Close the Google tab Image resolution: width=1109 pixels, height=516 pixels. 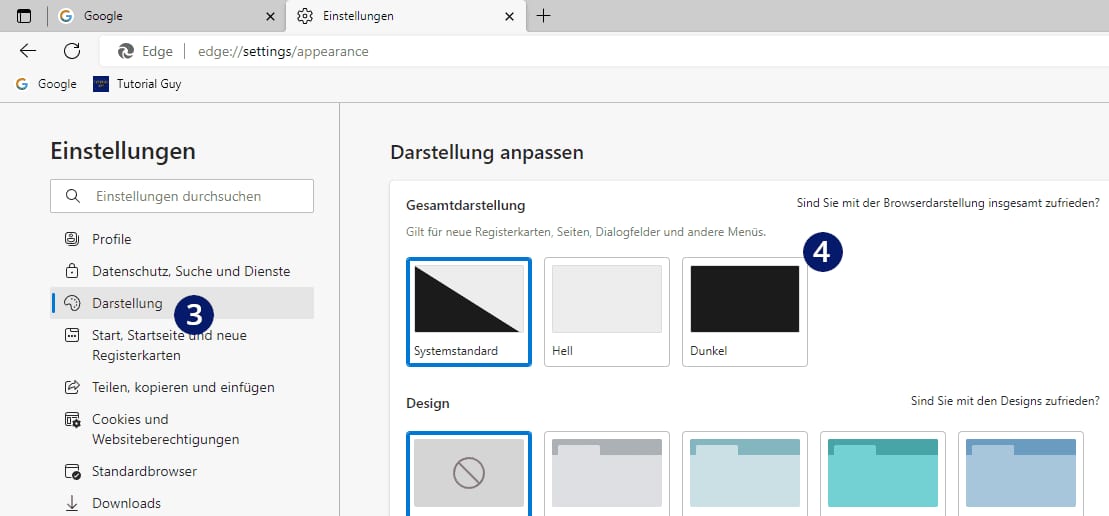[x=269, y=16]
